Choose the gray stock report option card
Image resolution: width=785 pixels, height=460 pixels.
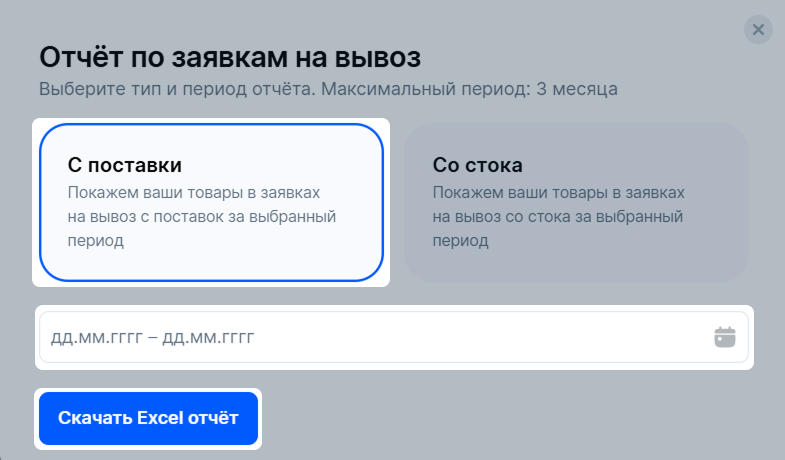pos(576,202)
